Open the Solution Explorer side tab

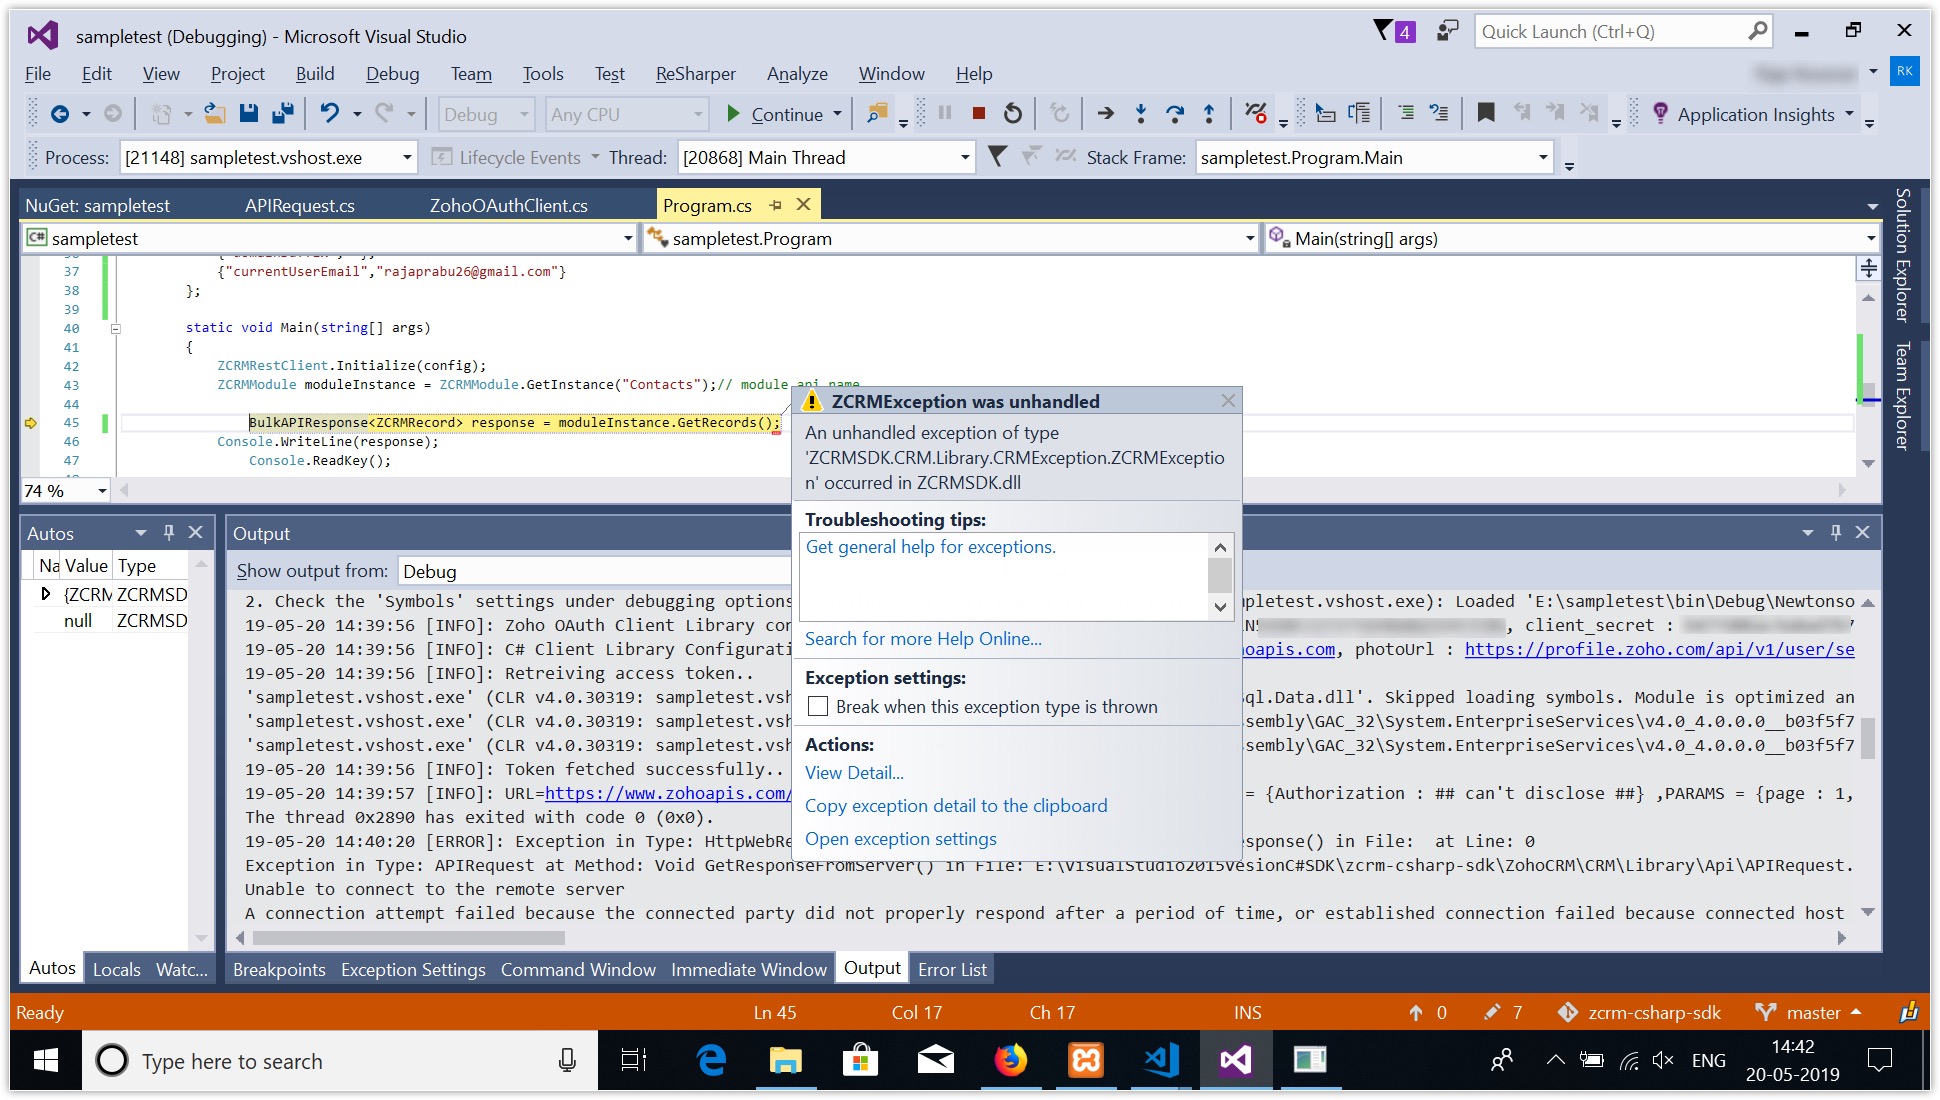tap(1902, 255)
